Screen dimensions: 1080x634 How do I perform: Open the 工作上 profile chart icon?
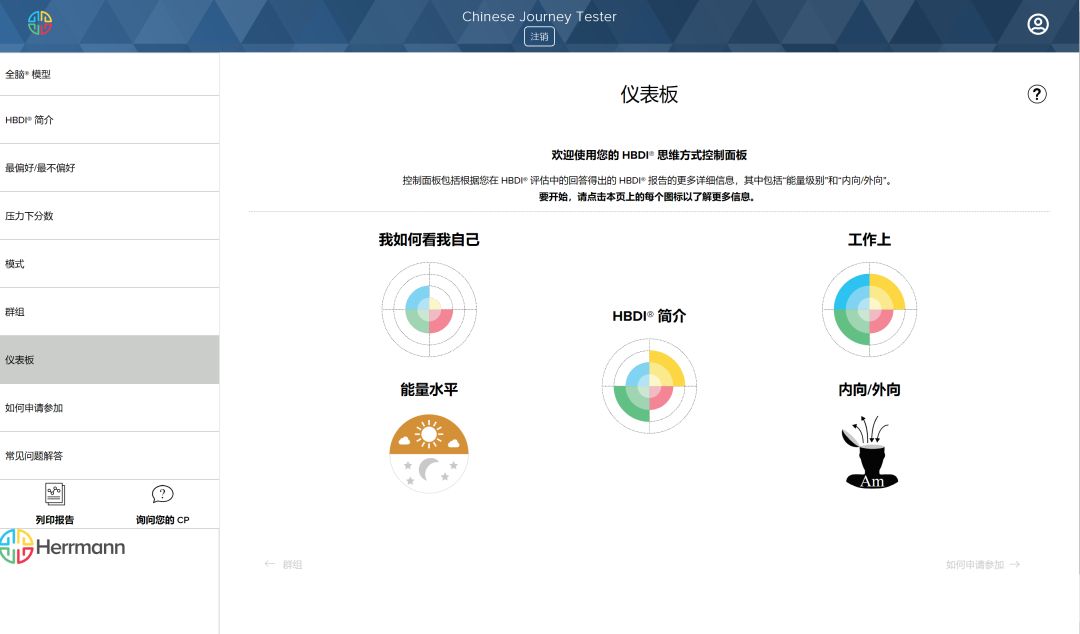click(869, 309)
